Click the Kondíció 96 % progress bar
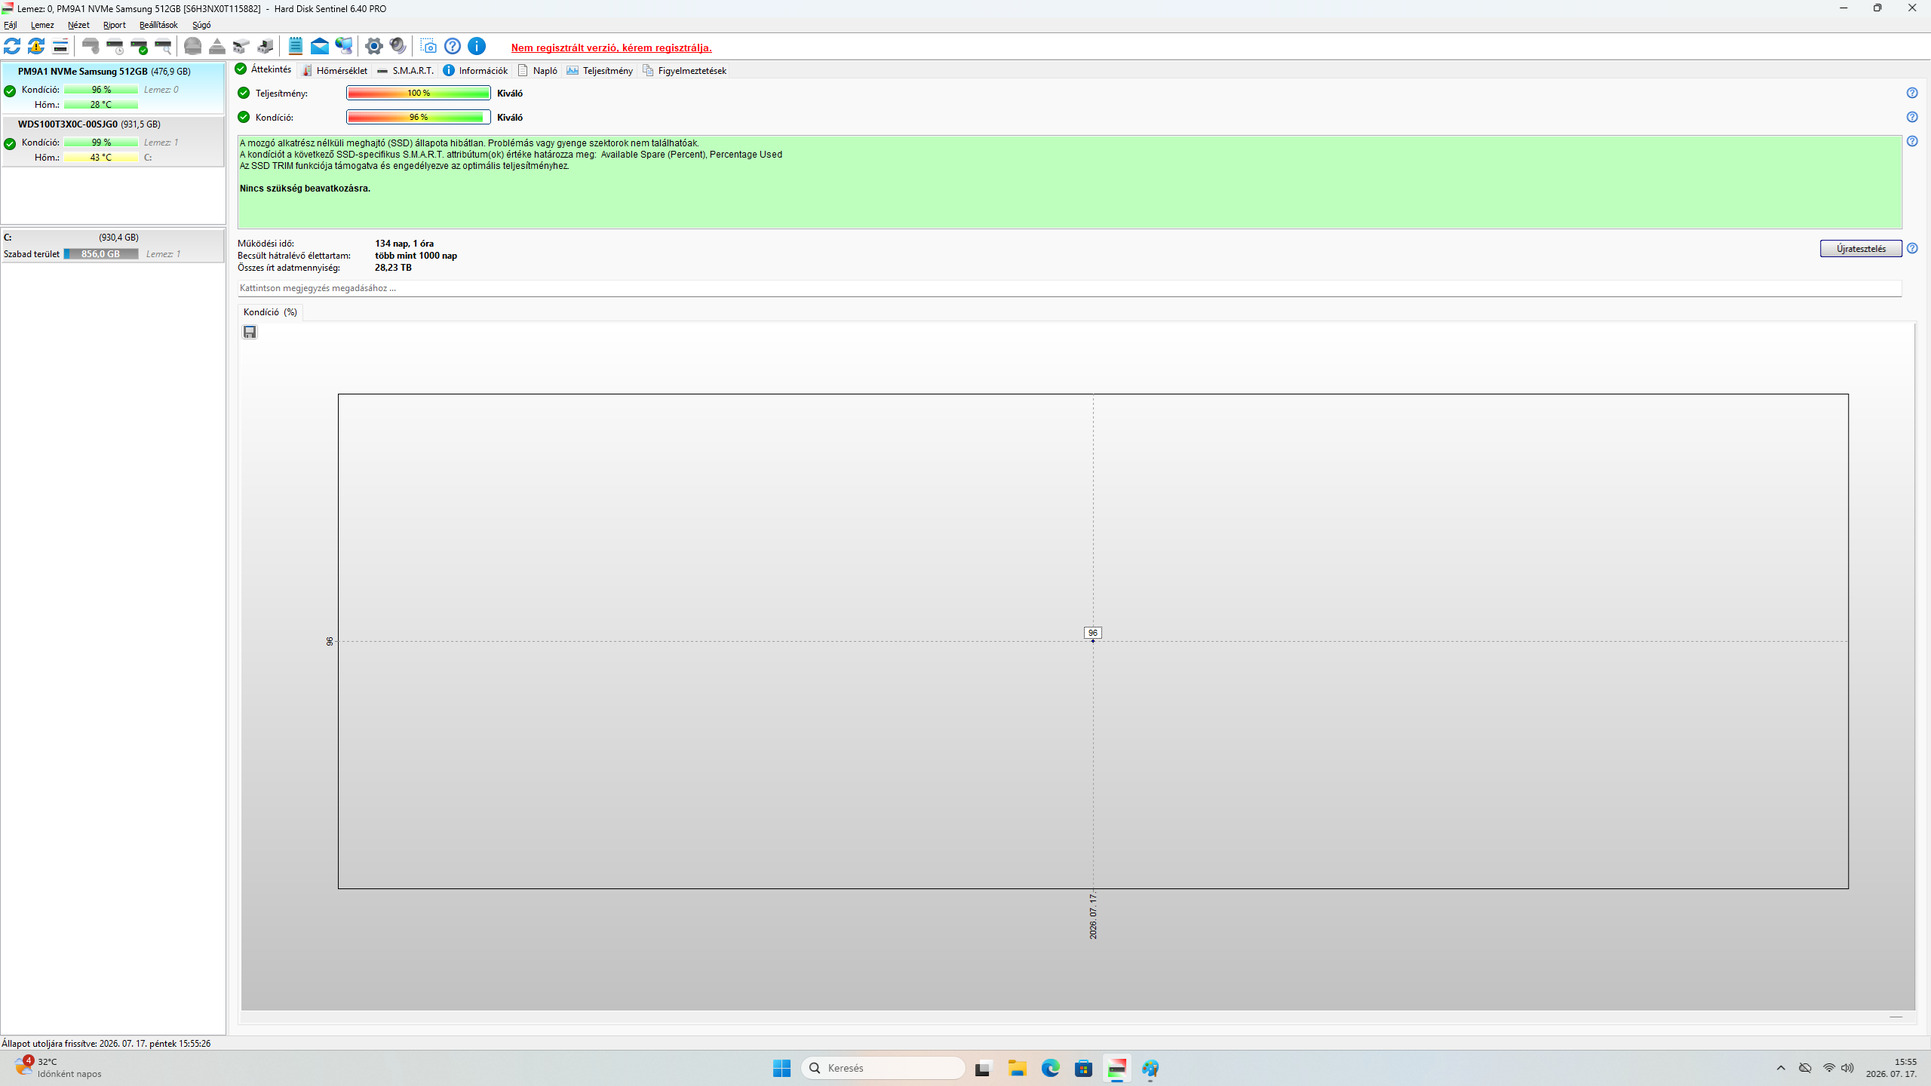The image size is (1931, 1086). coord(418,117)
